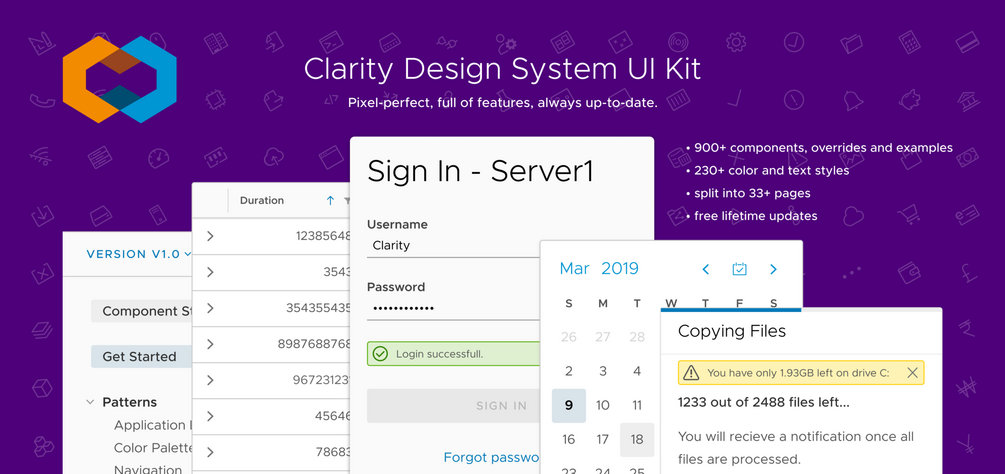
Task: Dismiss the drive space warning alert
Action: tap(912, 372)
